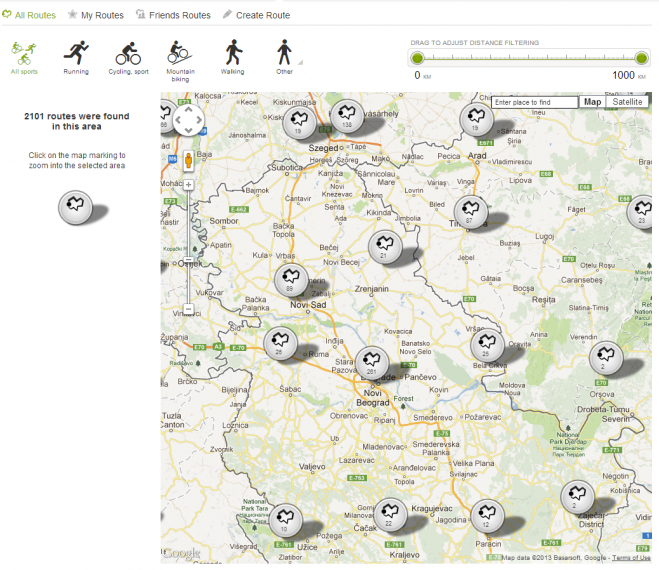Click 'Drag to adjust distance filtering' label
The height and width of the screenshot is (570, 659).
point(474,42)
